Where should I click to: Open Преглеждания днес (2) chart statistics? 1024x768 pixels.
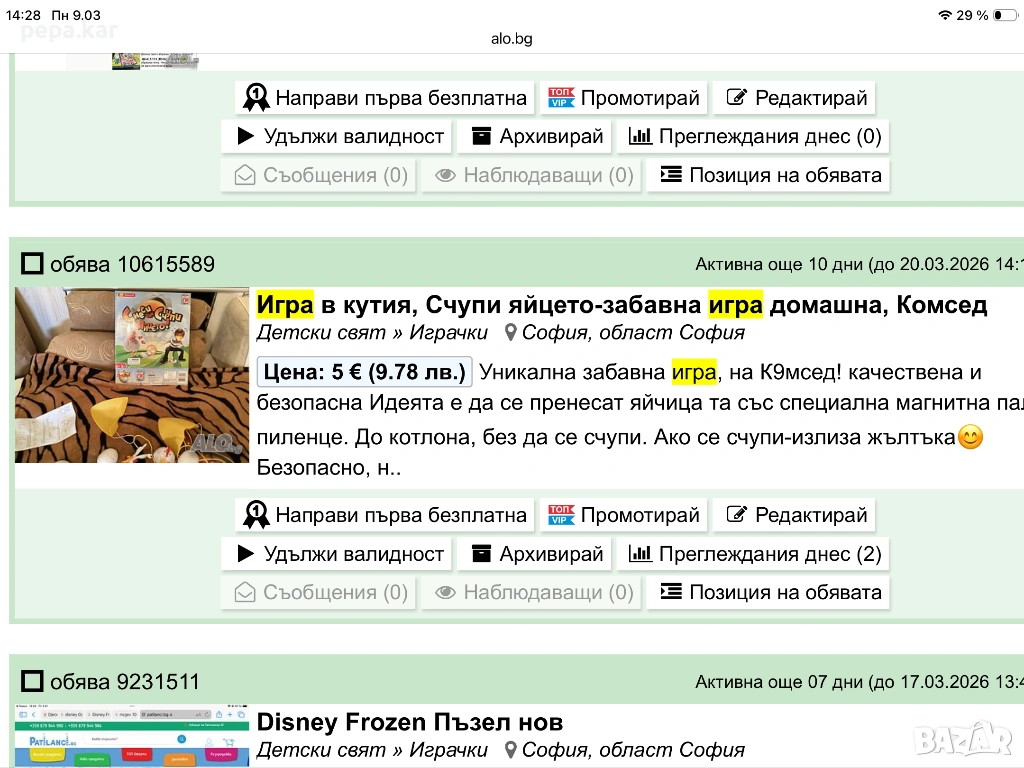tap(755, 554)
